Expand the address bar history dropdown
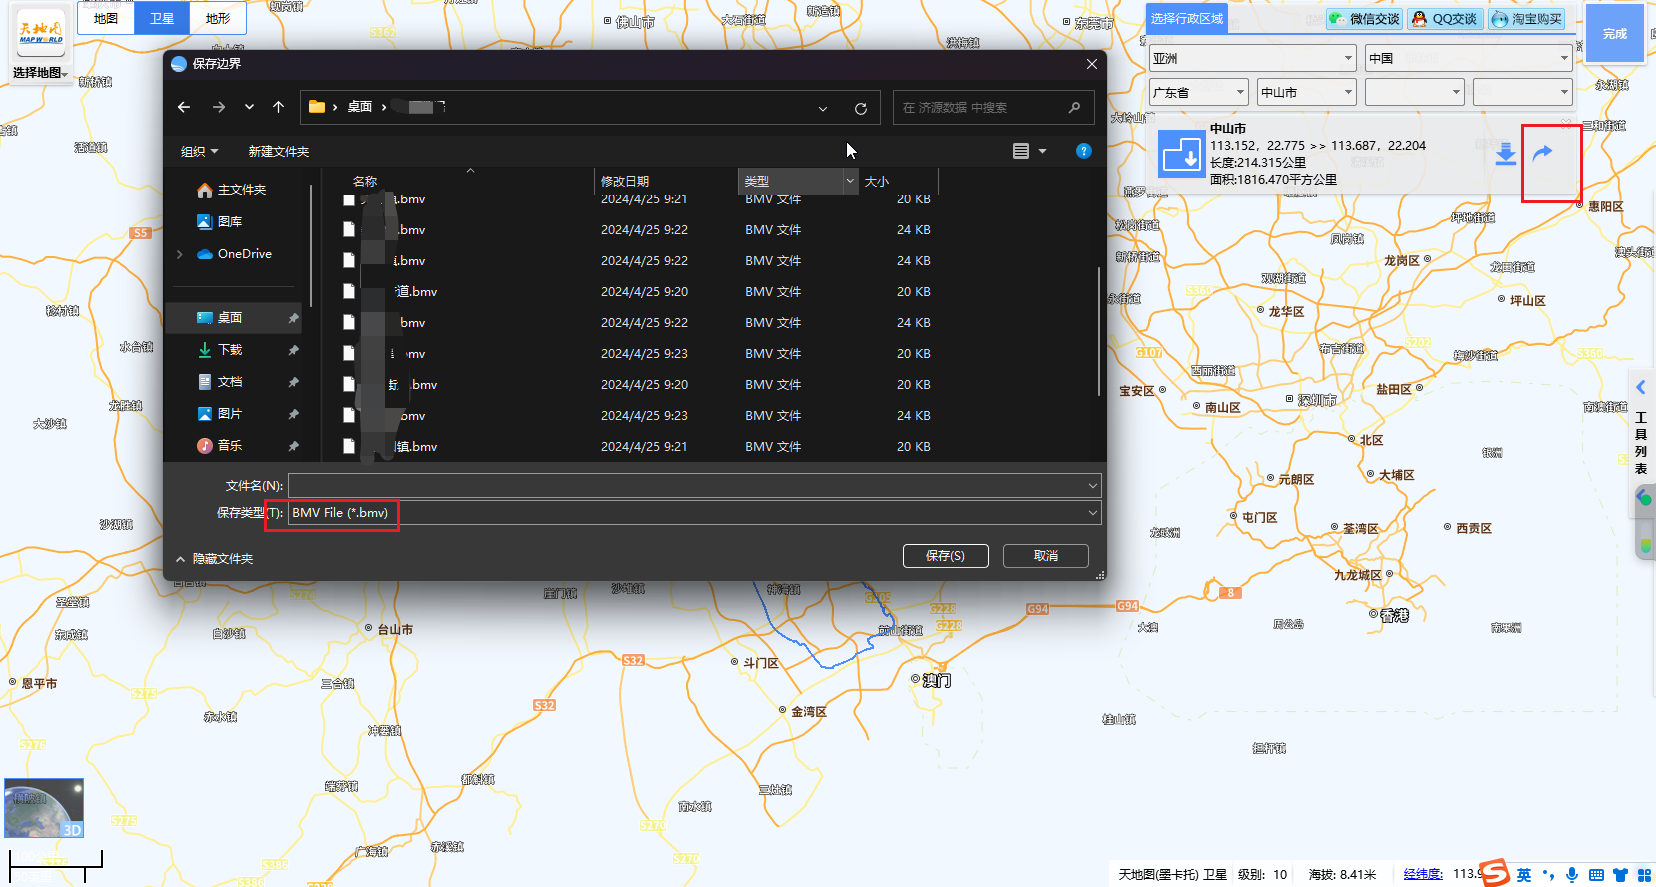1656x887 pixels. pyautogui.click(x=822, y=108)
